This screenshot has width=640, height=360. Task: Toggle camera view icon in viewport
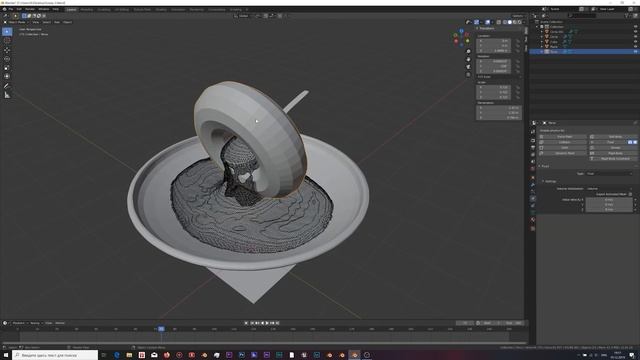click(x=468, y=67)
